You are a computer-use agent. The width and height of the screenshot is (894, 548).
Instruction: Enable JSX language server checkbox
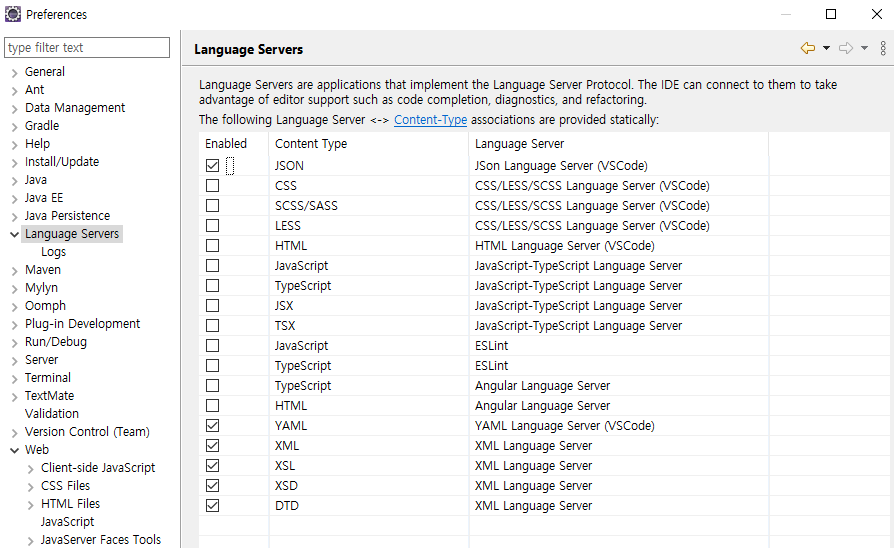coord(213,306)
